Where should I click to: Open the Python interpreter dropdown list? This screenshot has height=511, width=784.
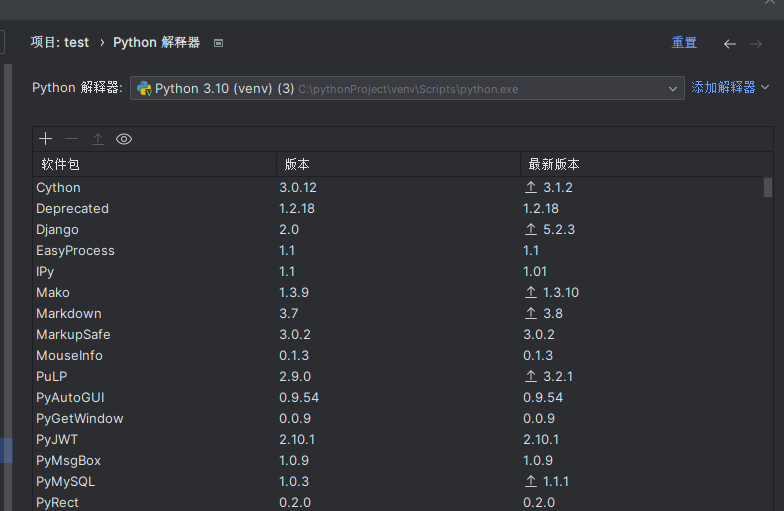click(x=672, y=89)
